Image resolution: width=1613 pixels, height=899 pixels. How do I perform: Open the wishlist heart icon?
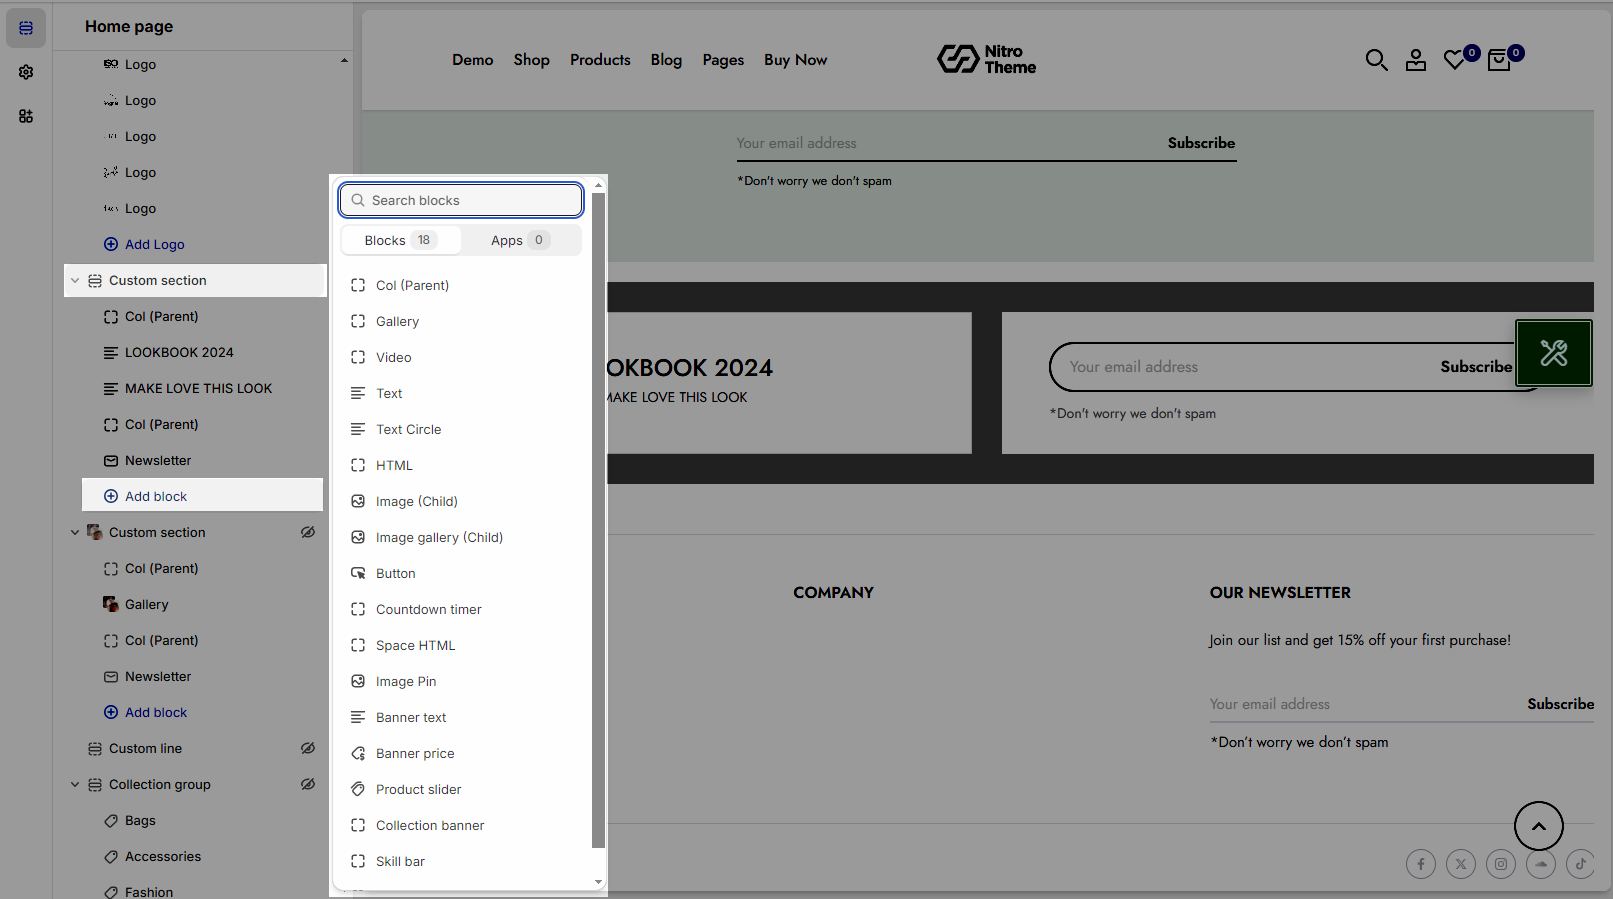point(1455,60)
